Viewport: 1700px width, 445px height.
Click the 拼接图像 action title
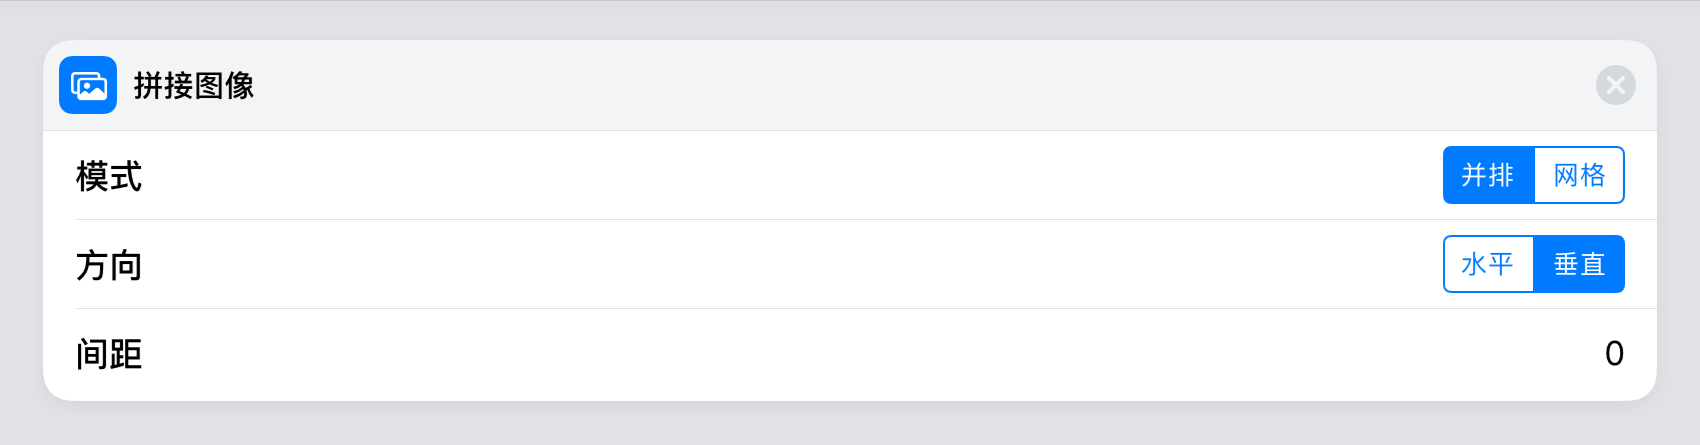[x=194, y=86]
